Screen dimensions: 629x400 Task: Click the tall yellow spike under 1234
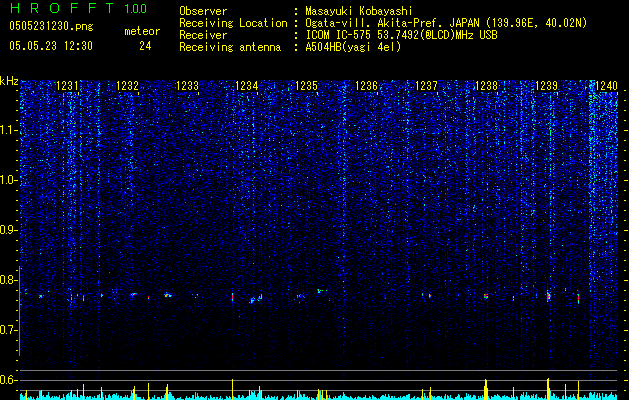pyautogui.click(x=232, y=389)
